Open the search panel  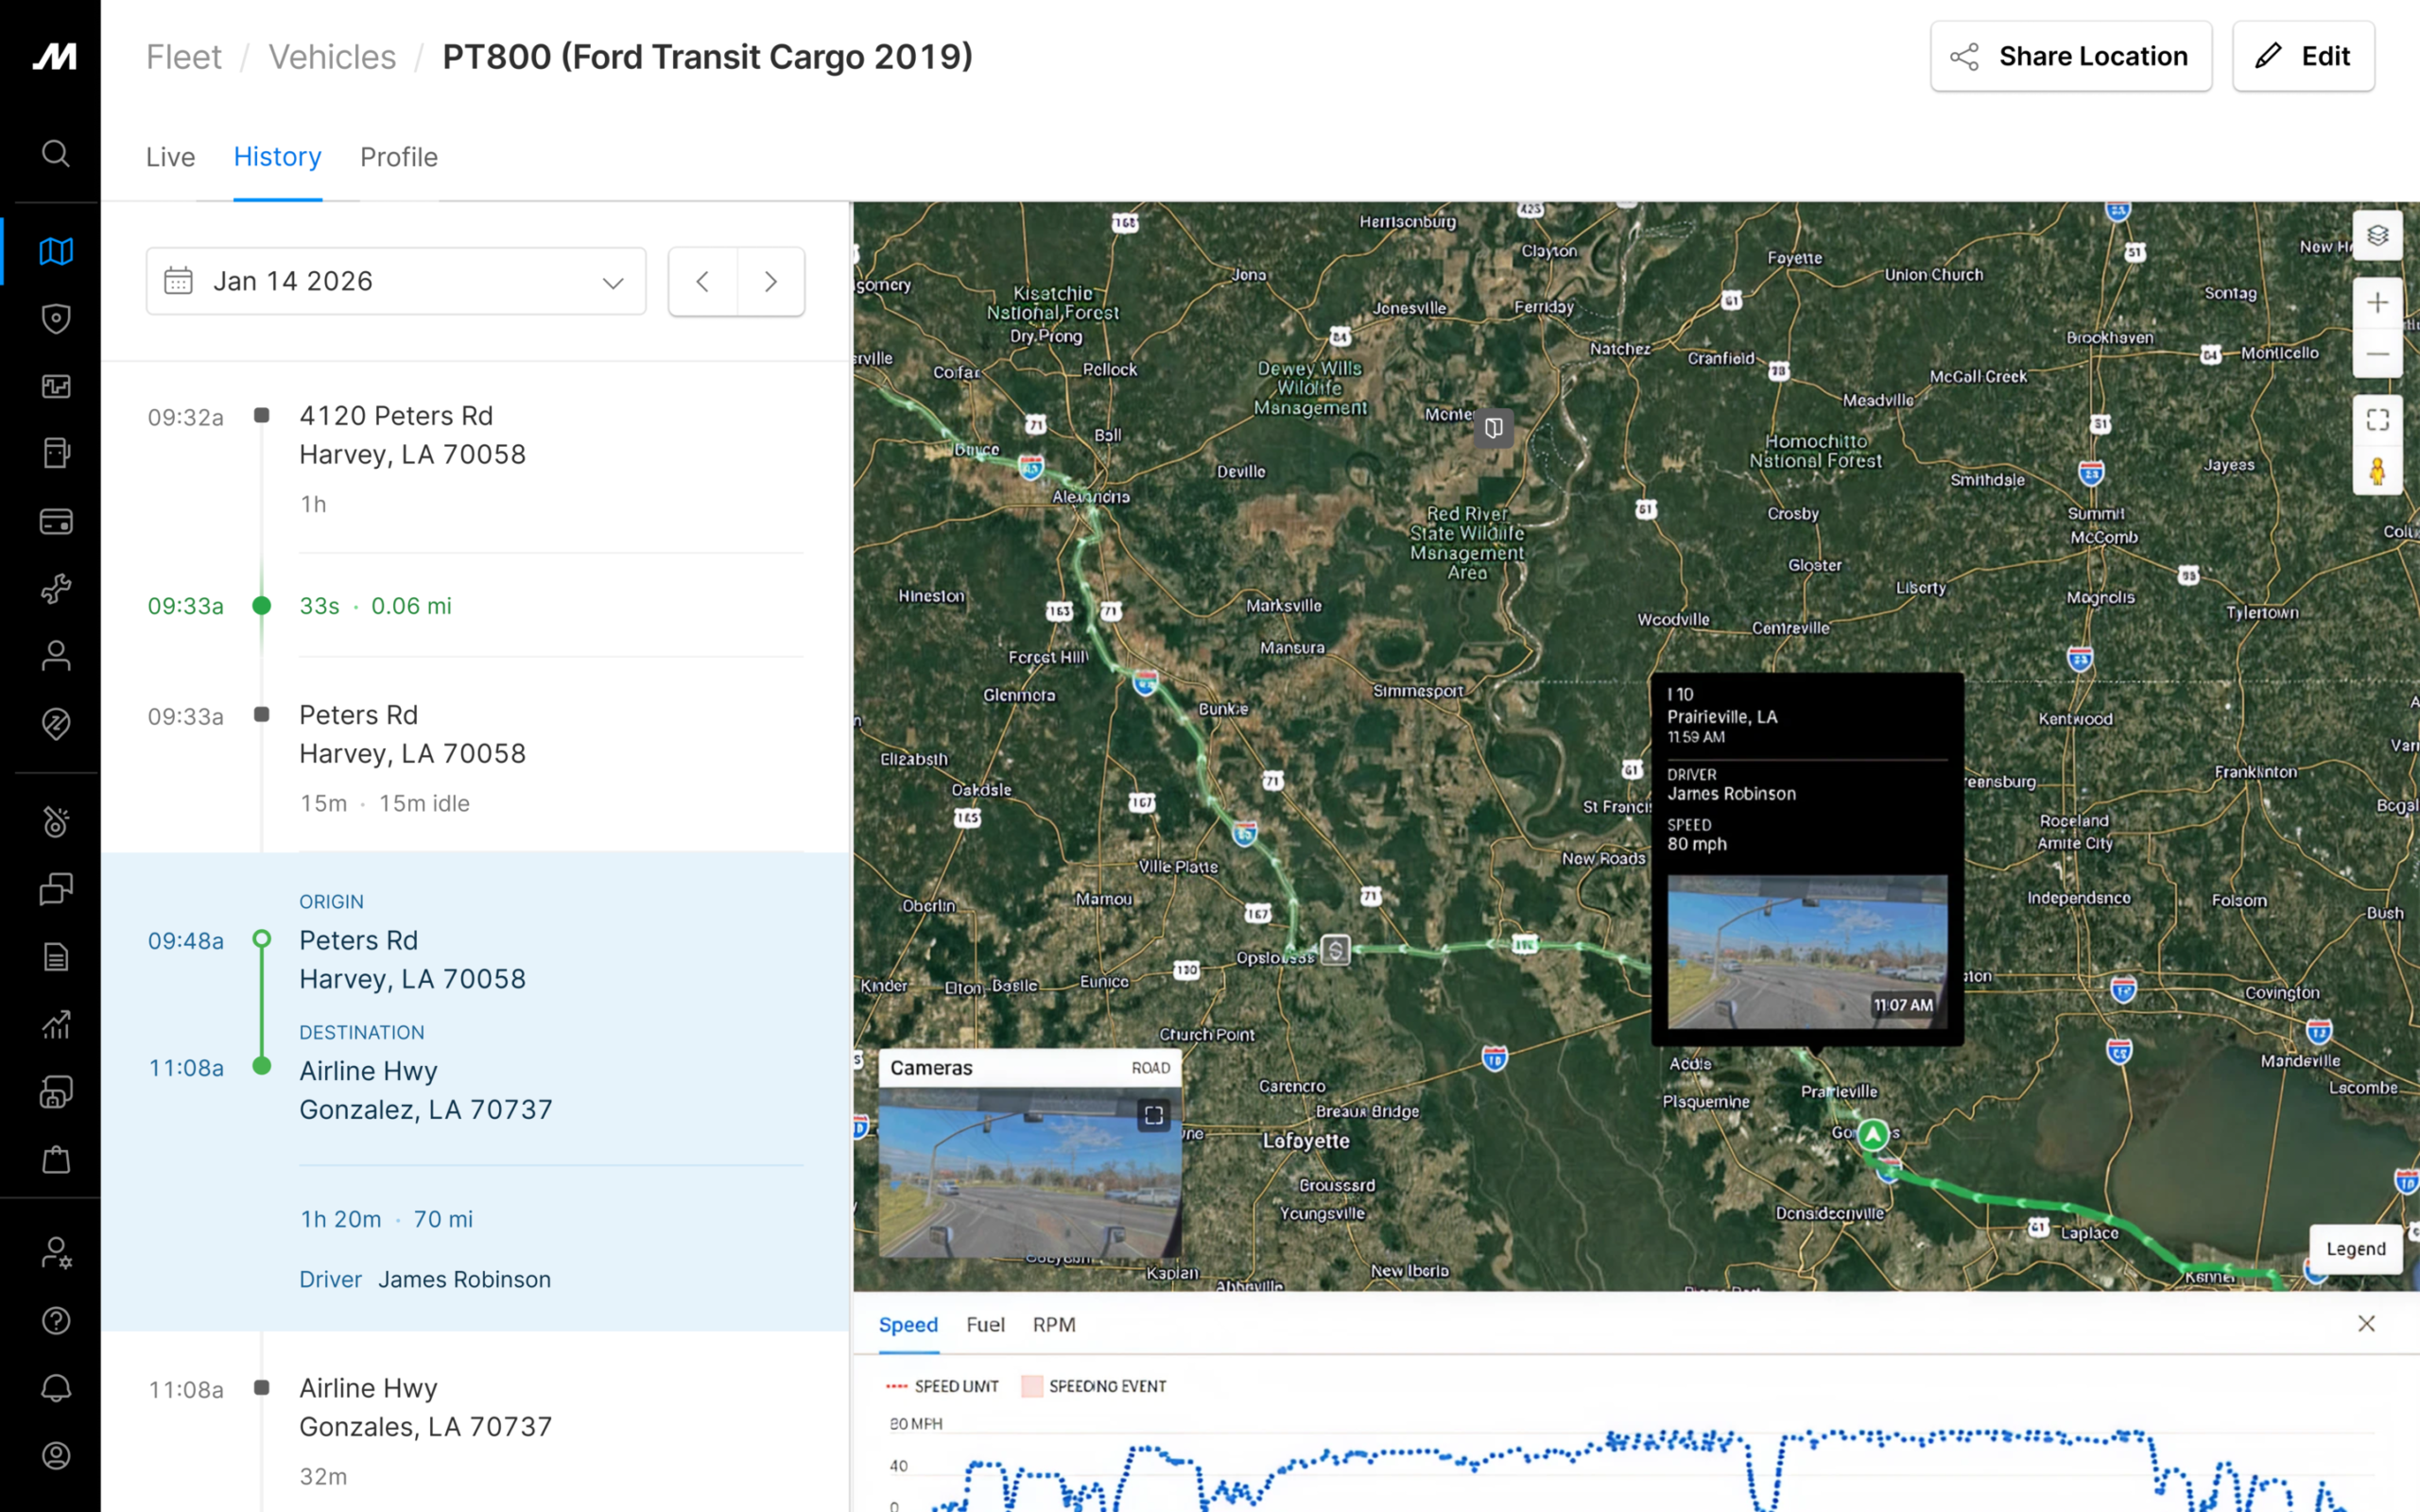tap(55, 154)
